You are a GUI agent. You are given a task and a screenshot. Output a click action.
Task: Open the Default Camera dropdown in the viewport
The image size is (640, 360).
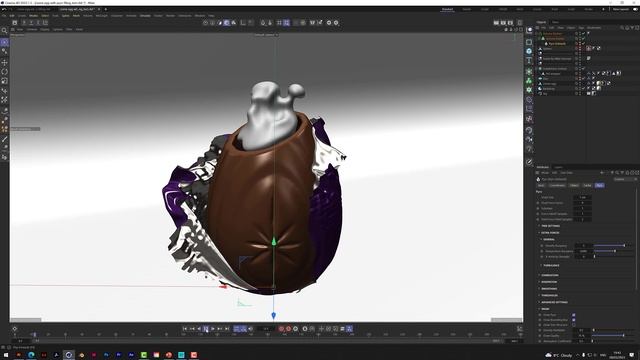[267, 35]
